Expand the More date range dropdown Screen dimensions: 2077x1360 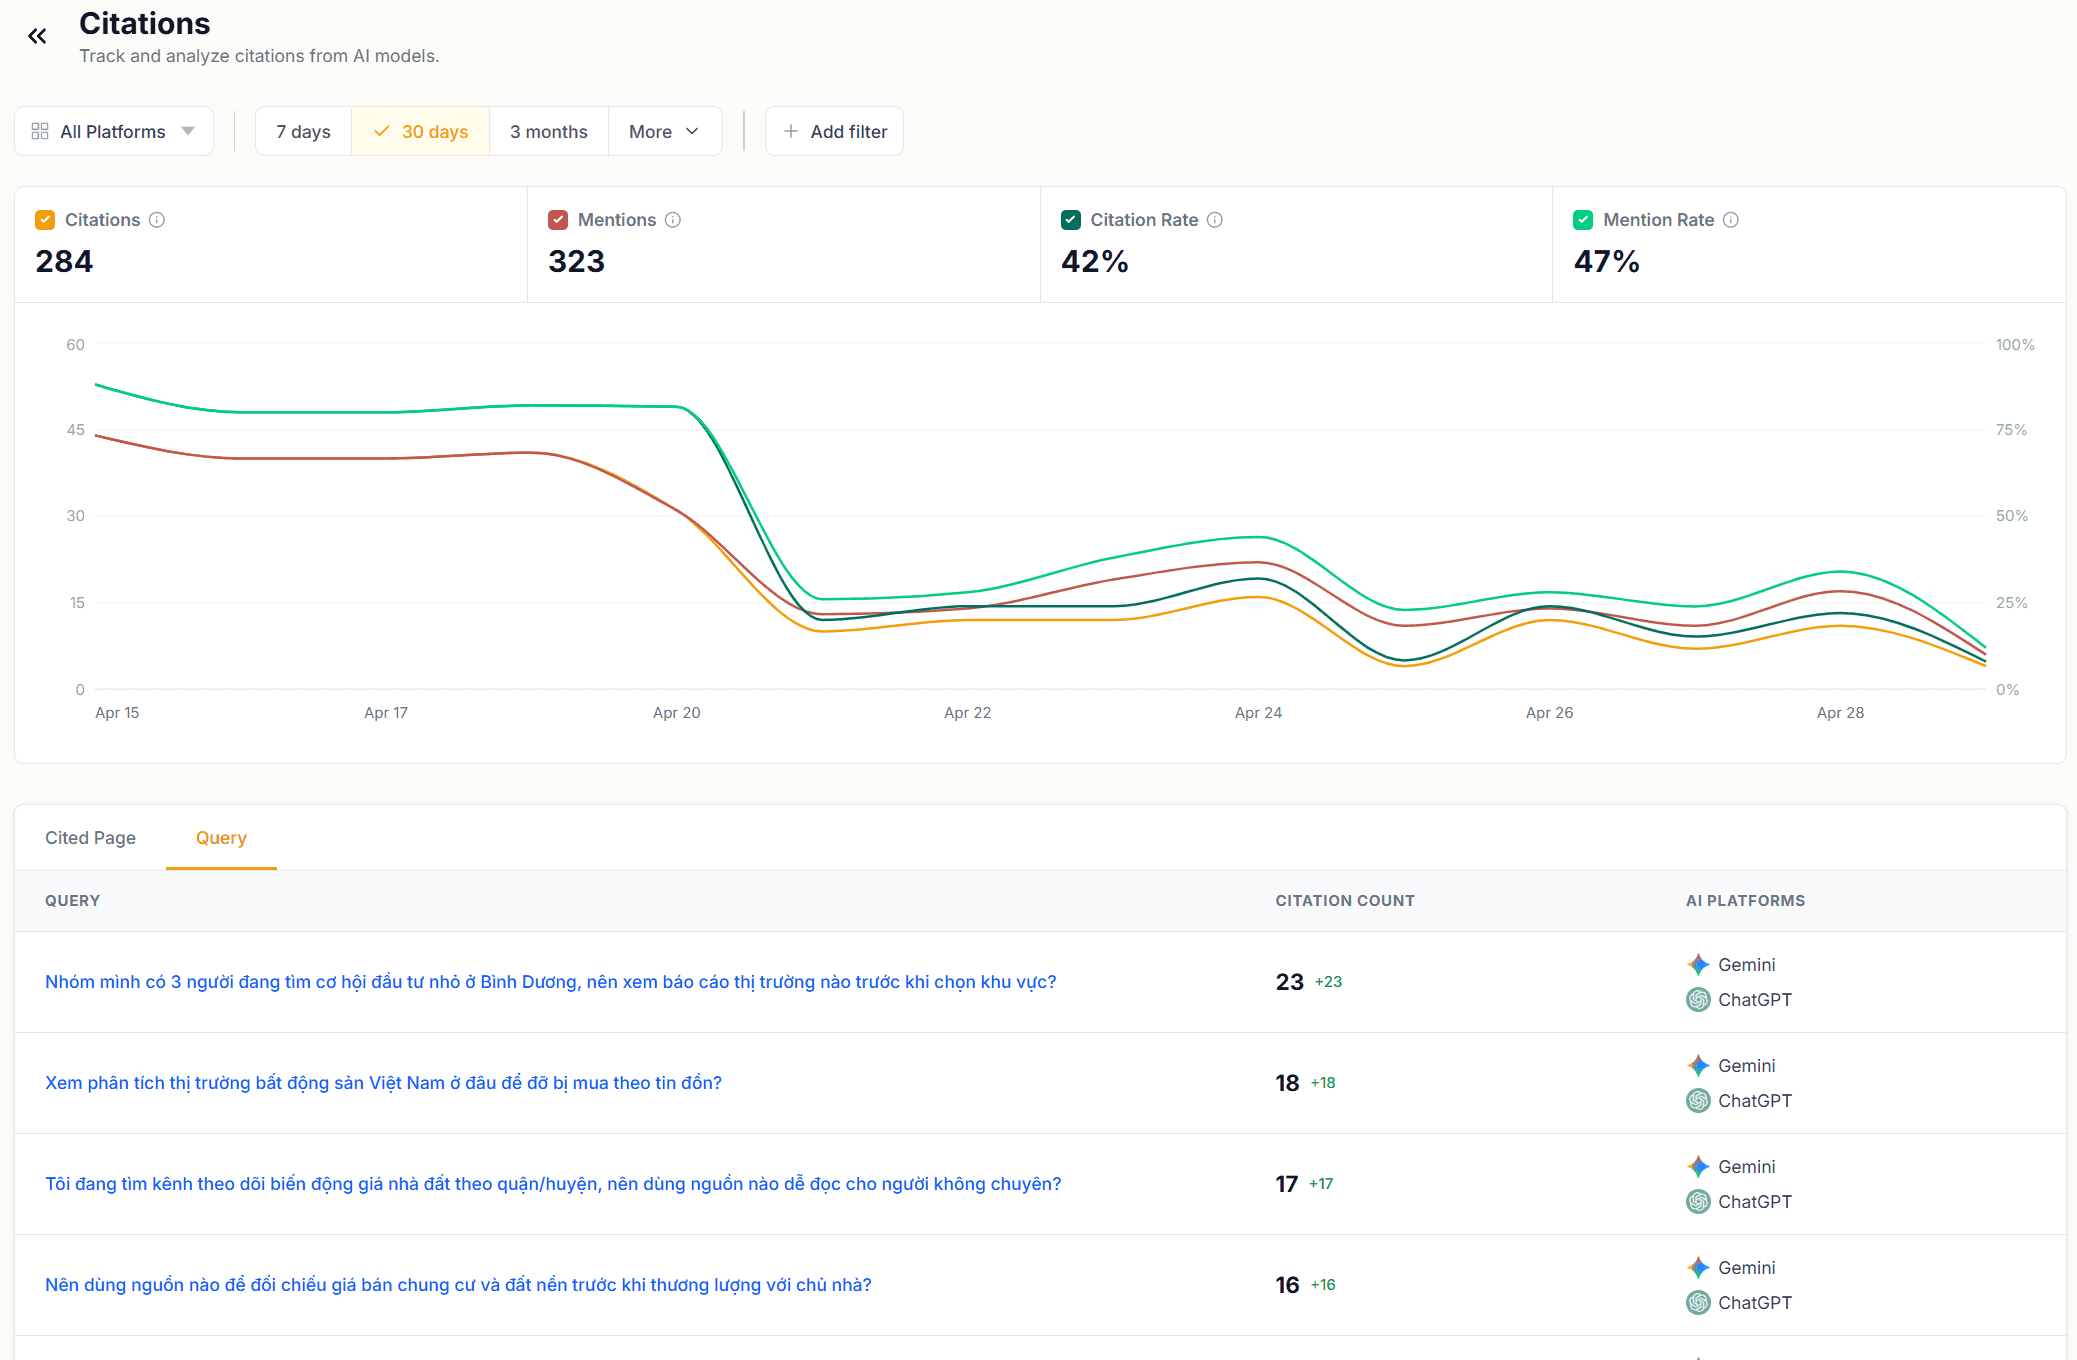[x=664, y=132]
